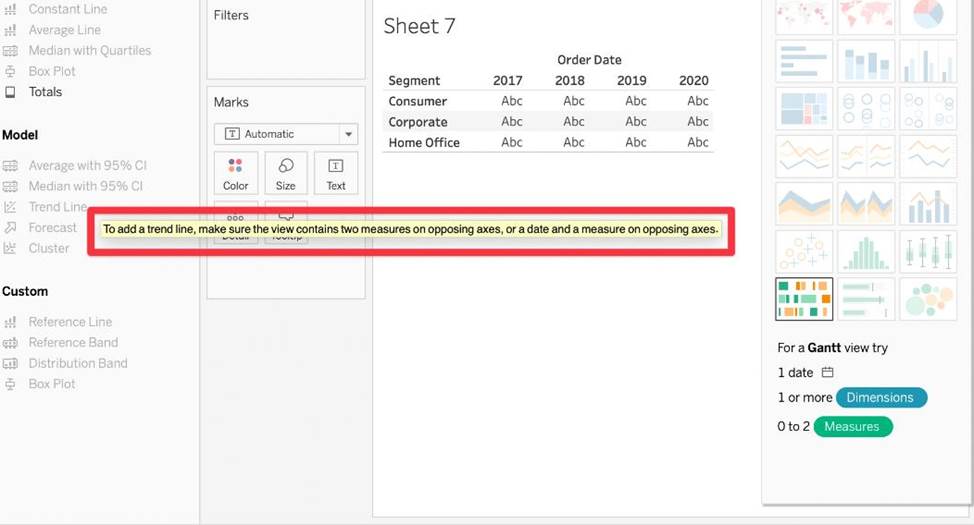Viewport: 974px width, 525px height.
Task: Click the Size button in Marks card
Action: [x=286, y=173]
